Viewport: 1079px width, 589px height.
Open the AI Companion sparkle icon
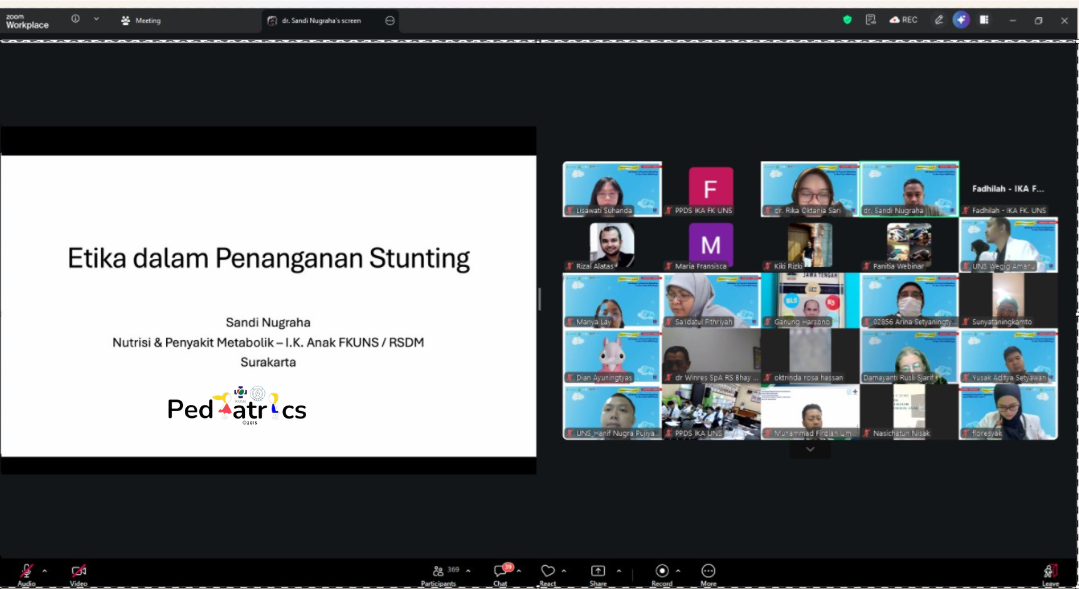[x=961, y=20]
